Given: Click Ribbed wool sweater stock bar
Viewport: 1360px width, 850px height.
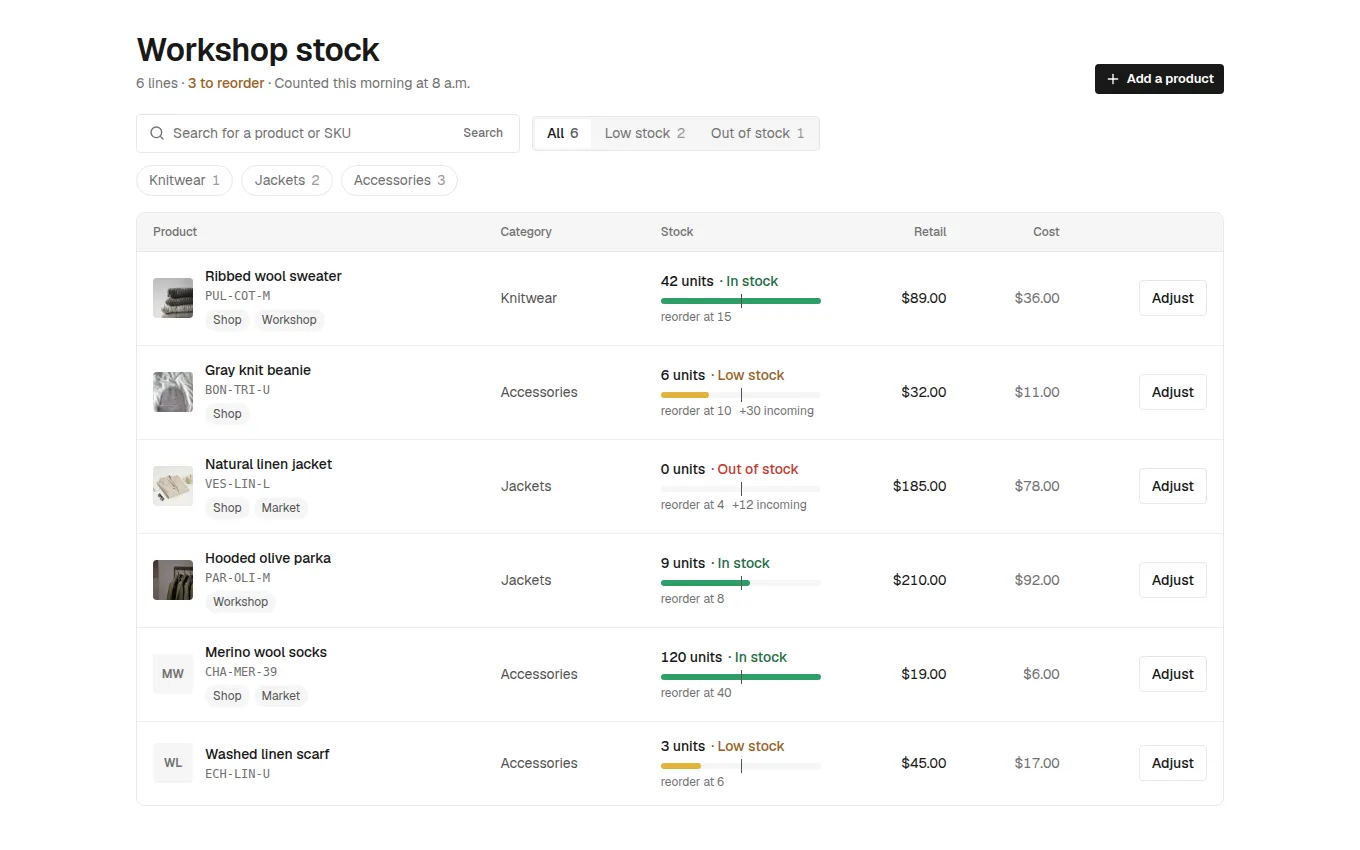Looking at the screenshot, I should pyautogui.click(x=741, y=301).
